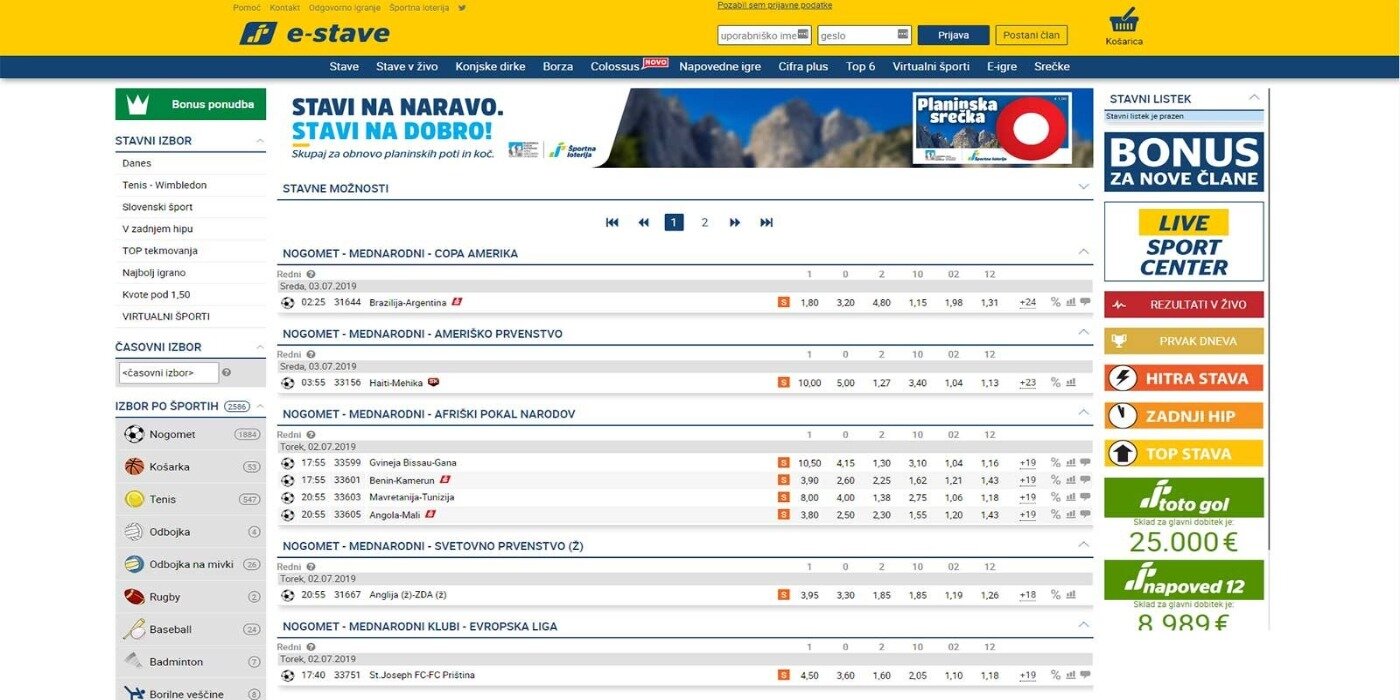The width and height of the screenshot is (1400, 700).
Task: Collapse the IZBOR PO ŠPORTIH section
Action: pyautogui.click(x=260, y=406)
